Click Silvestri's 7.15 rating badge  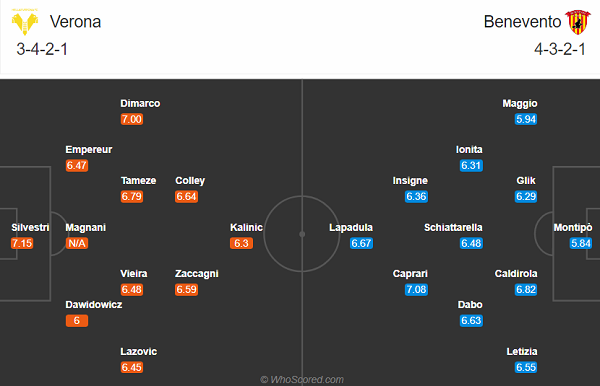pos(22,243)
